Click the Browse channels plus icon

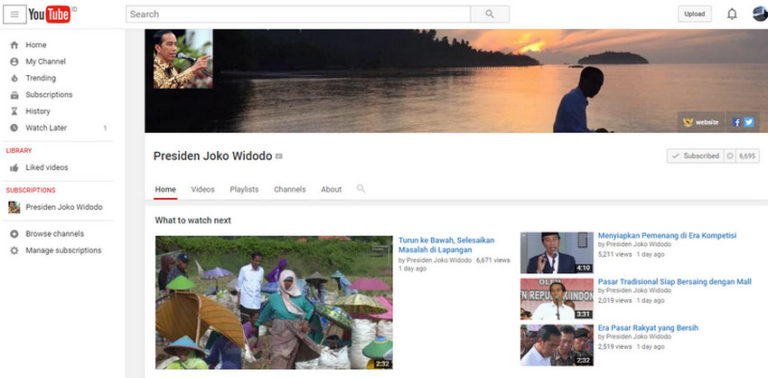pos(14,234)
